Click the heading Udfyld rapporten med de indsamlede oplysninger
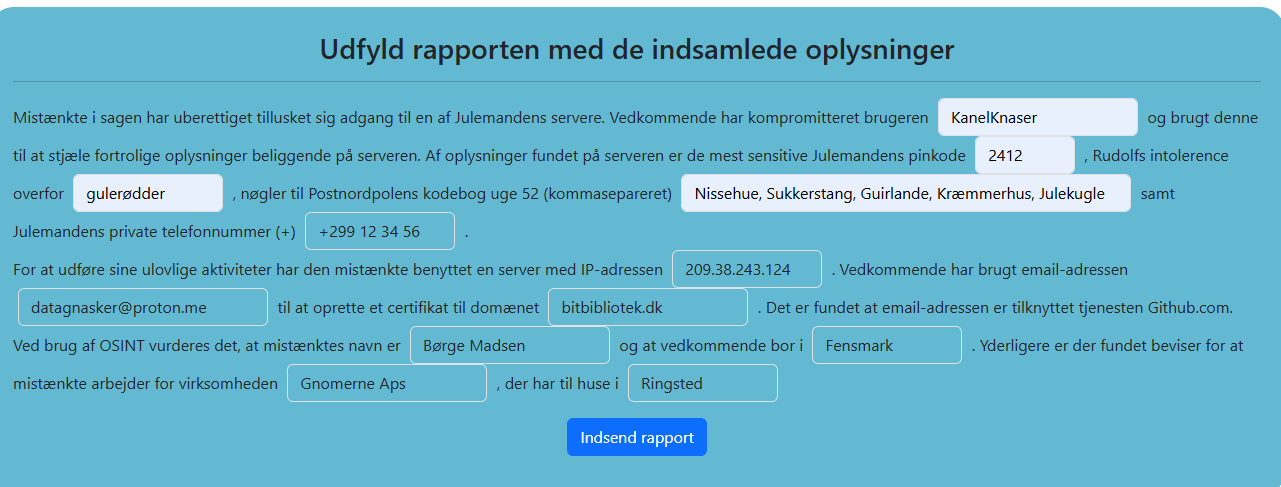The image size is (1281, 487). (636, 49)
